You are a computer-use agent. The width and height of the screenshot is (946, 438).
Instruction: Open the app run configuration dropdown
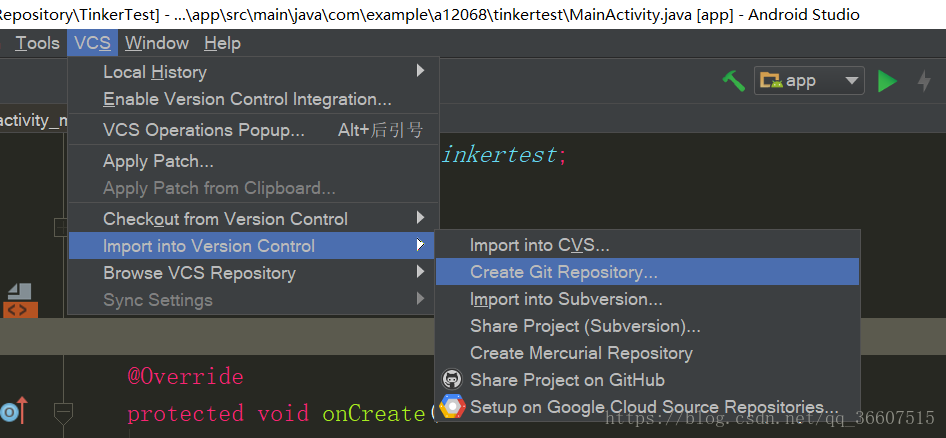point(809,80)
